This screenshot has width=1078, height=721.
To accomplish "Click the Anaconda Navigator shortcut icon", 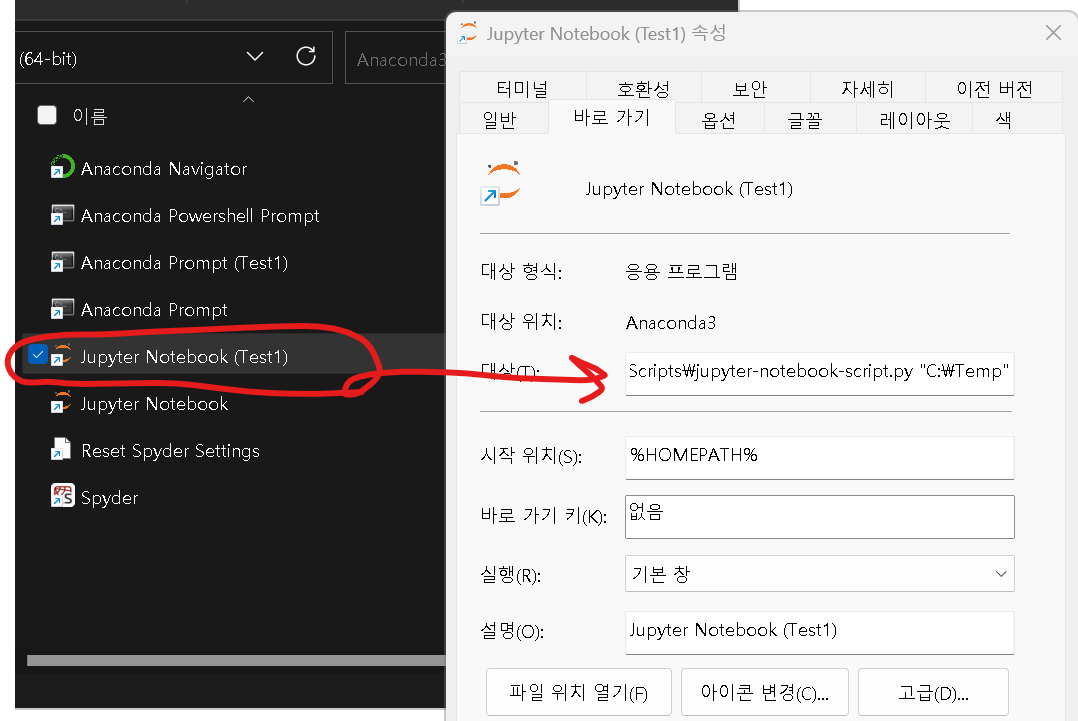I will (62, 167).
